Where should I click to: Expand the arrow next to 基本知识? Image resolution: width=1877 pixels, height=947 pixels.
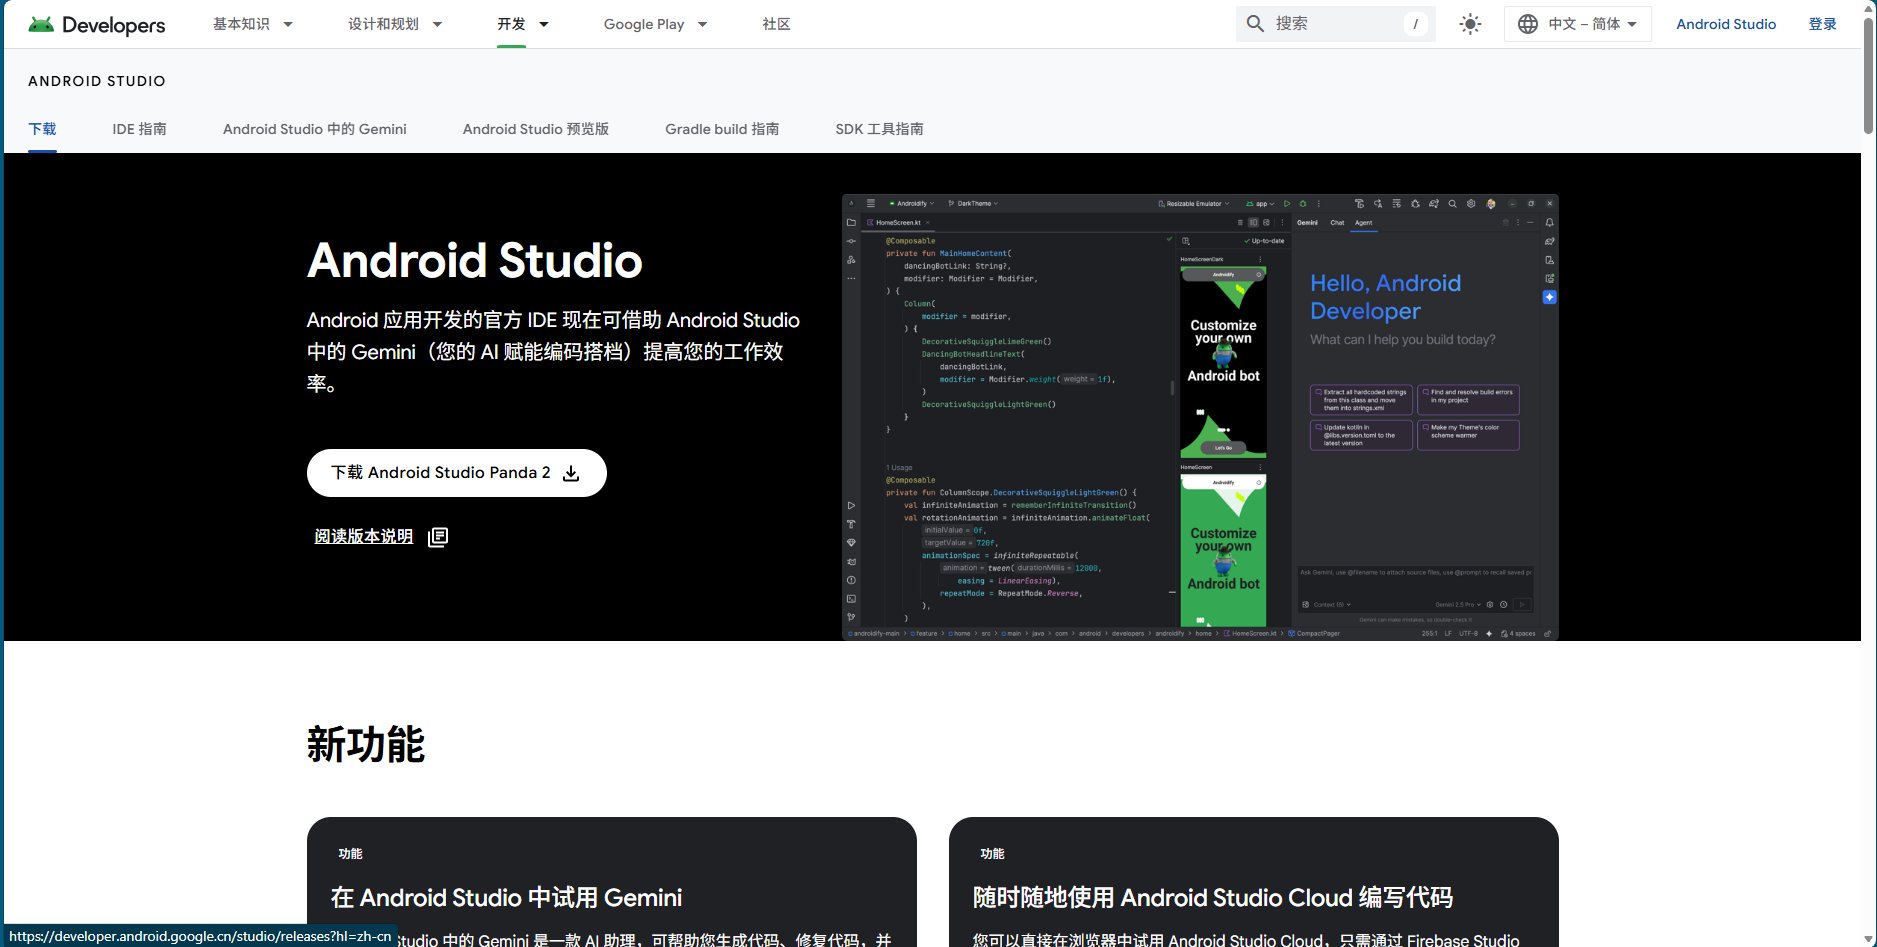coord(288,24)
